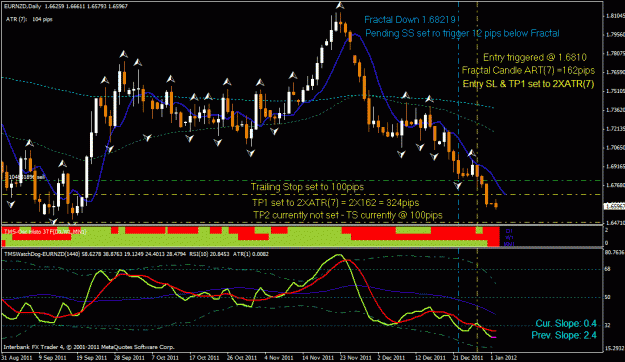
Task: Select the 'RSI(10) 20.8453' value
Action: [x=209, y=254]
